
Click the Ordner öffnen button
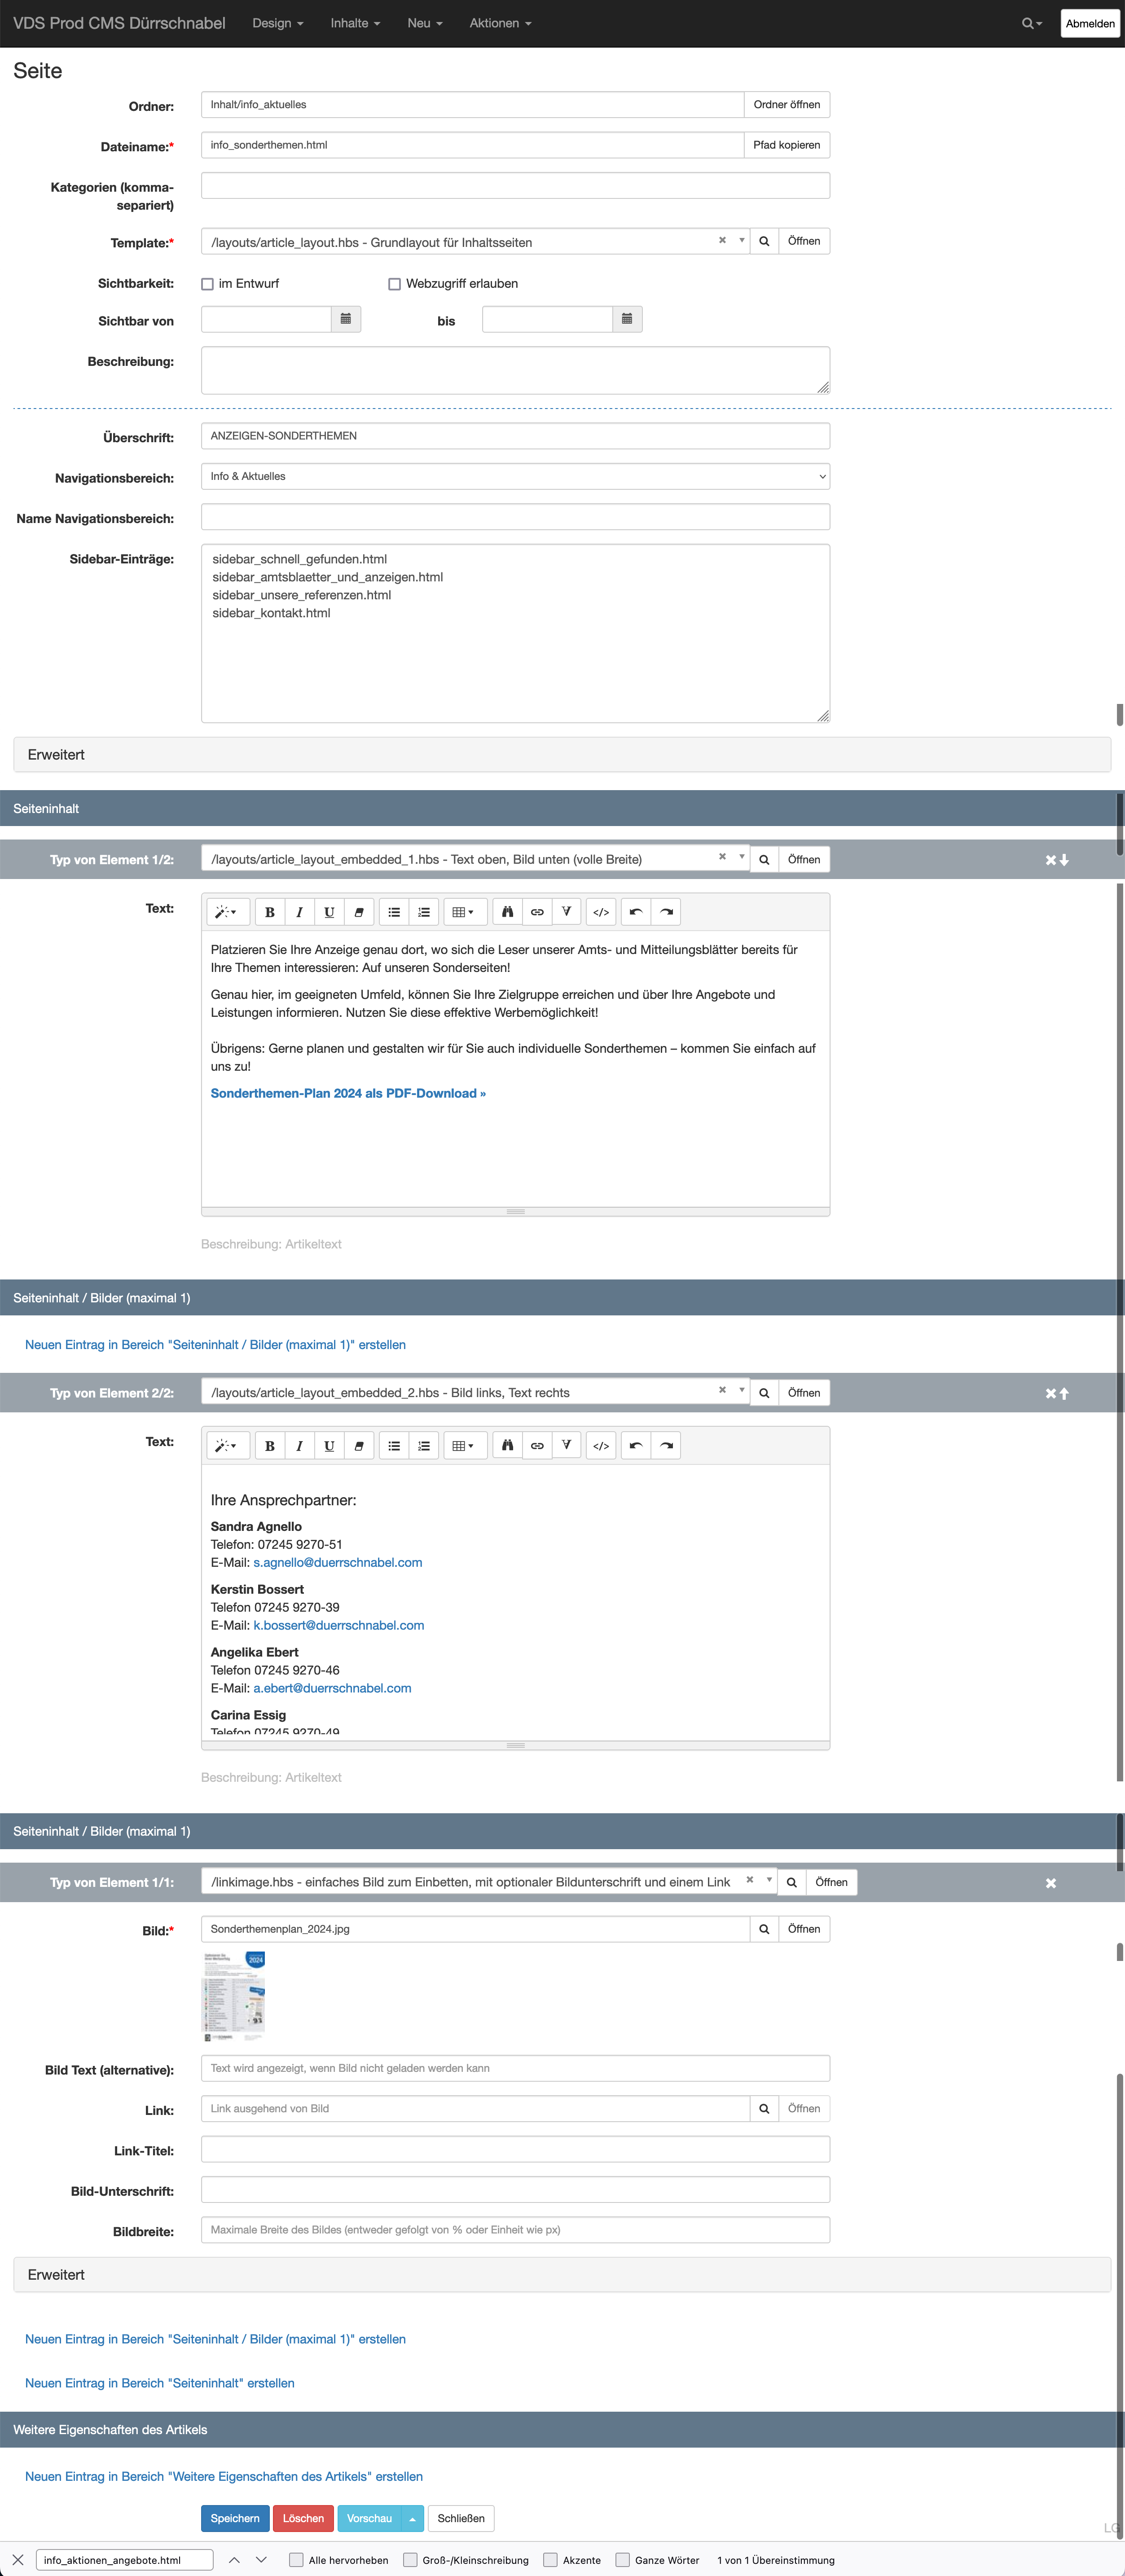[787, 104]
